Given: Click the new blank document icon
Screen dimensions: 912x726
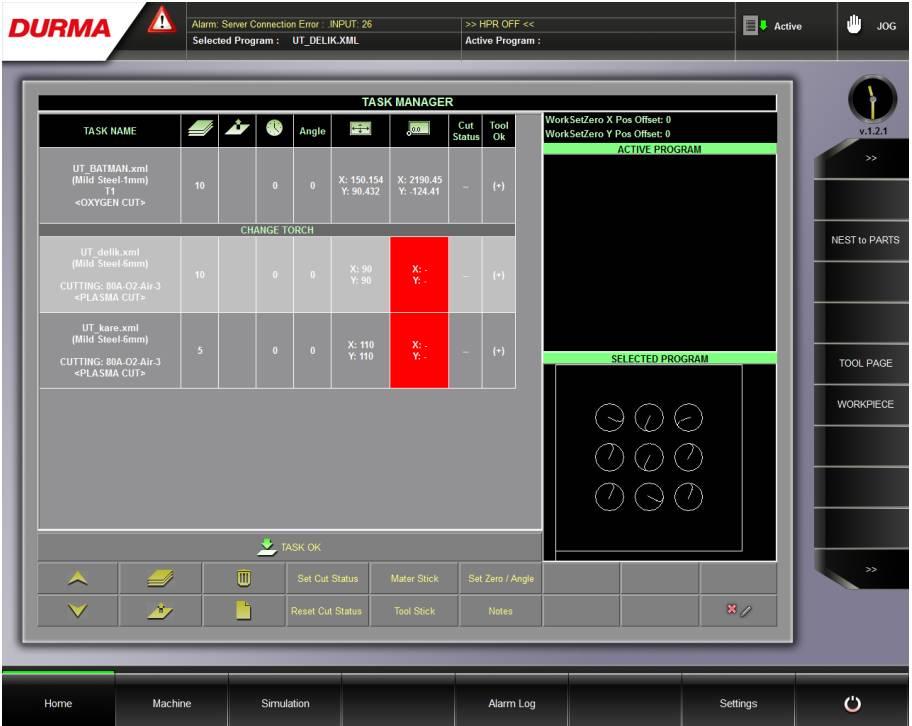Looking at the screenshot, I should click(243, 611).
